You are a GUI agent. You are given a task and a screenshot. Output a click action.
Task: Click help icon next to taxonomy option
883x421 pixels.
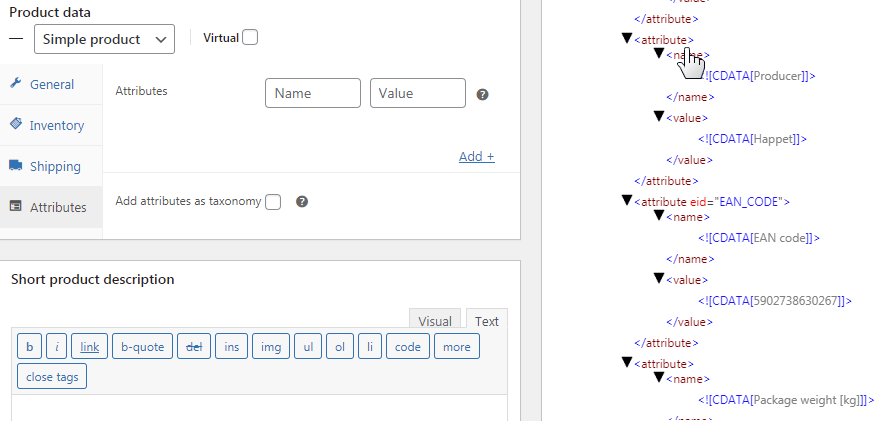click(302, 201)
